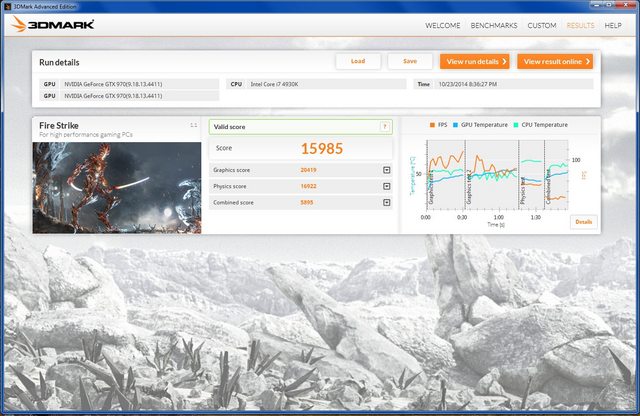Click the Fire Strike thumbnail image
Screen dimensions: 640x416
[x=117, y=188]
